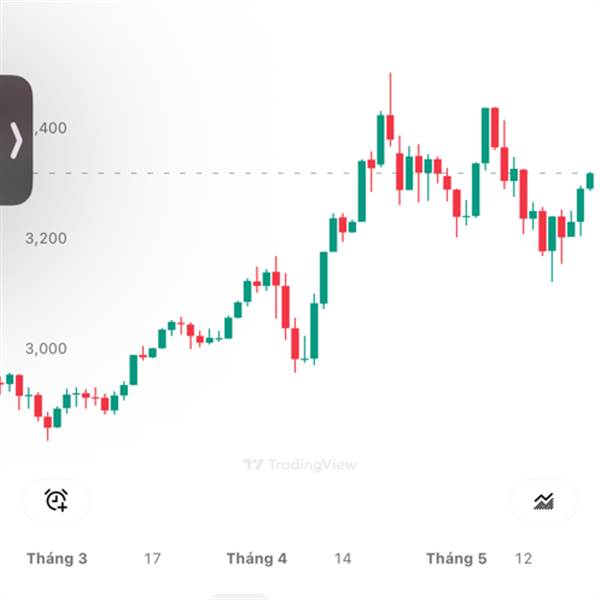The height and width of the screenshot is (600, 600).
Task: Select the large green candle in early May
Action: point(485,136)
